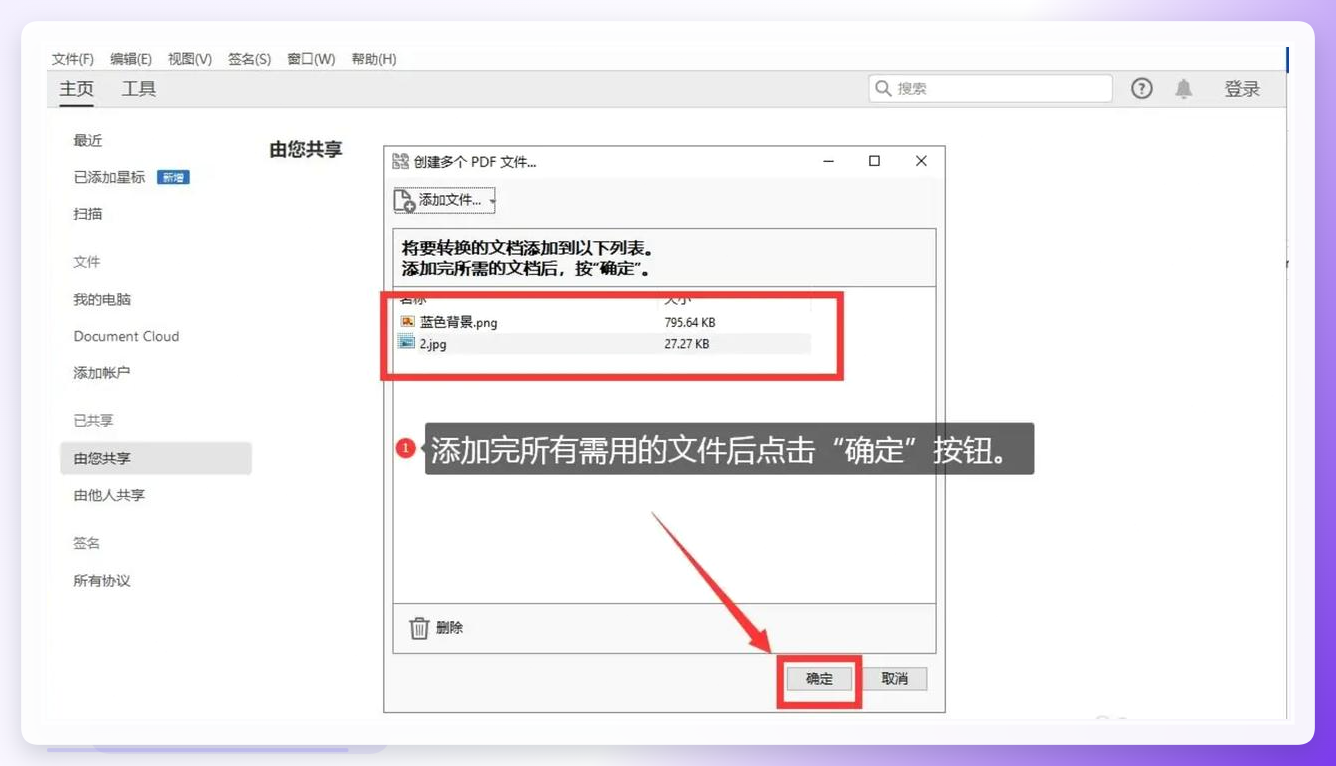Open the 编辑(E) menu

[131, 59]
